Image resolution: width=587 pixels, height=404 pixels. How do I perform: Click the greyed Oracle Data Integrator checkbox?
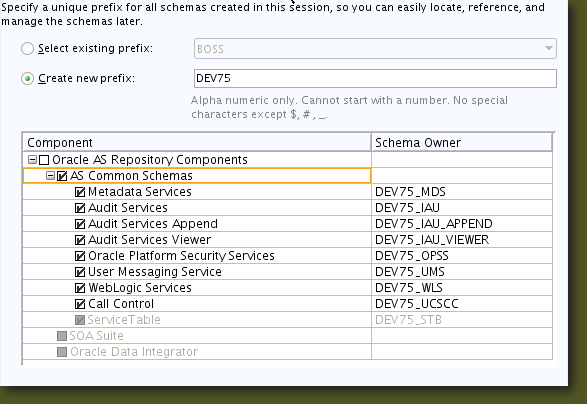[x=62, y=352]
